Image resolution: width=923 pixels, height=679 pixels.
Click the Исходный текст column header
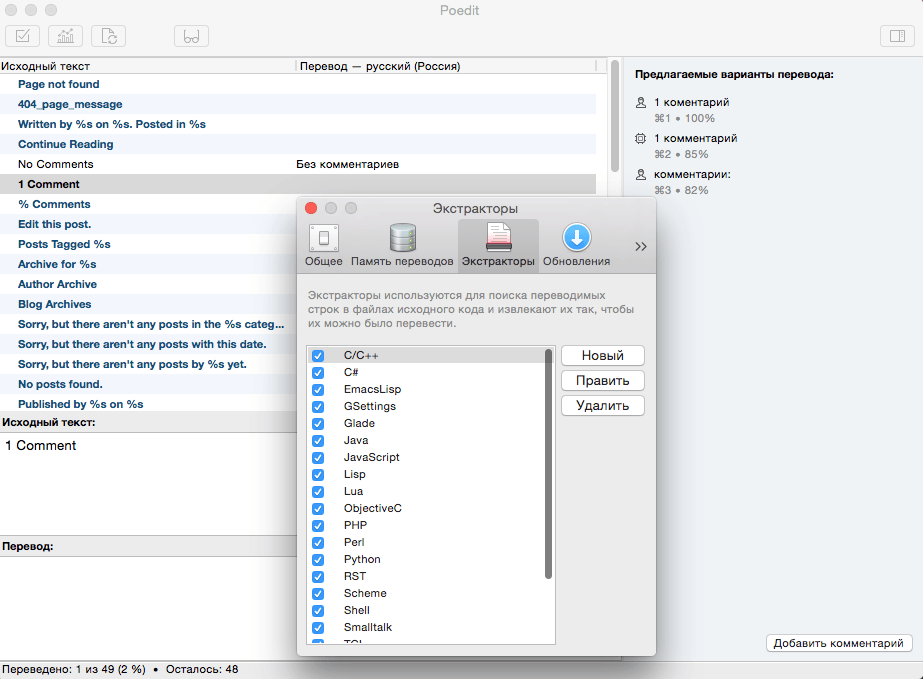point(147,66)
